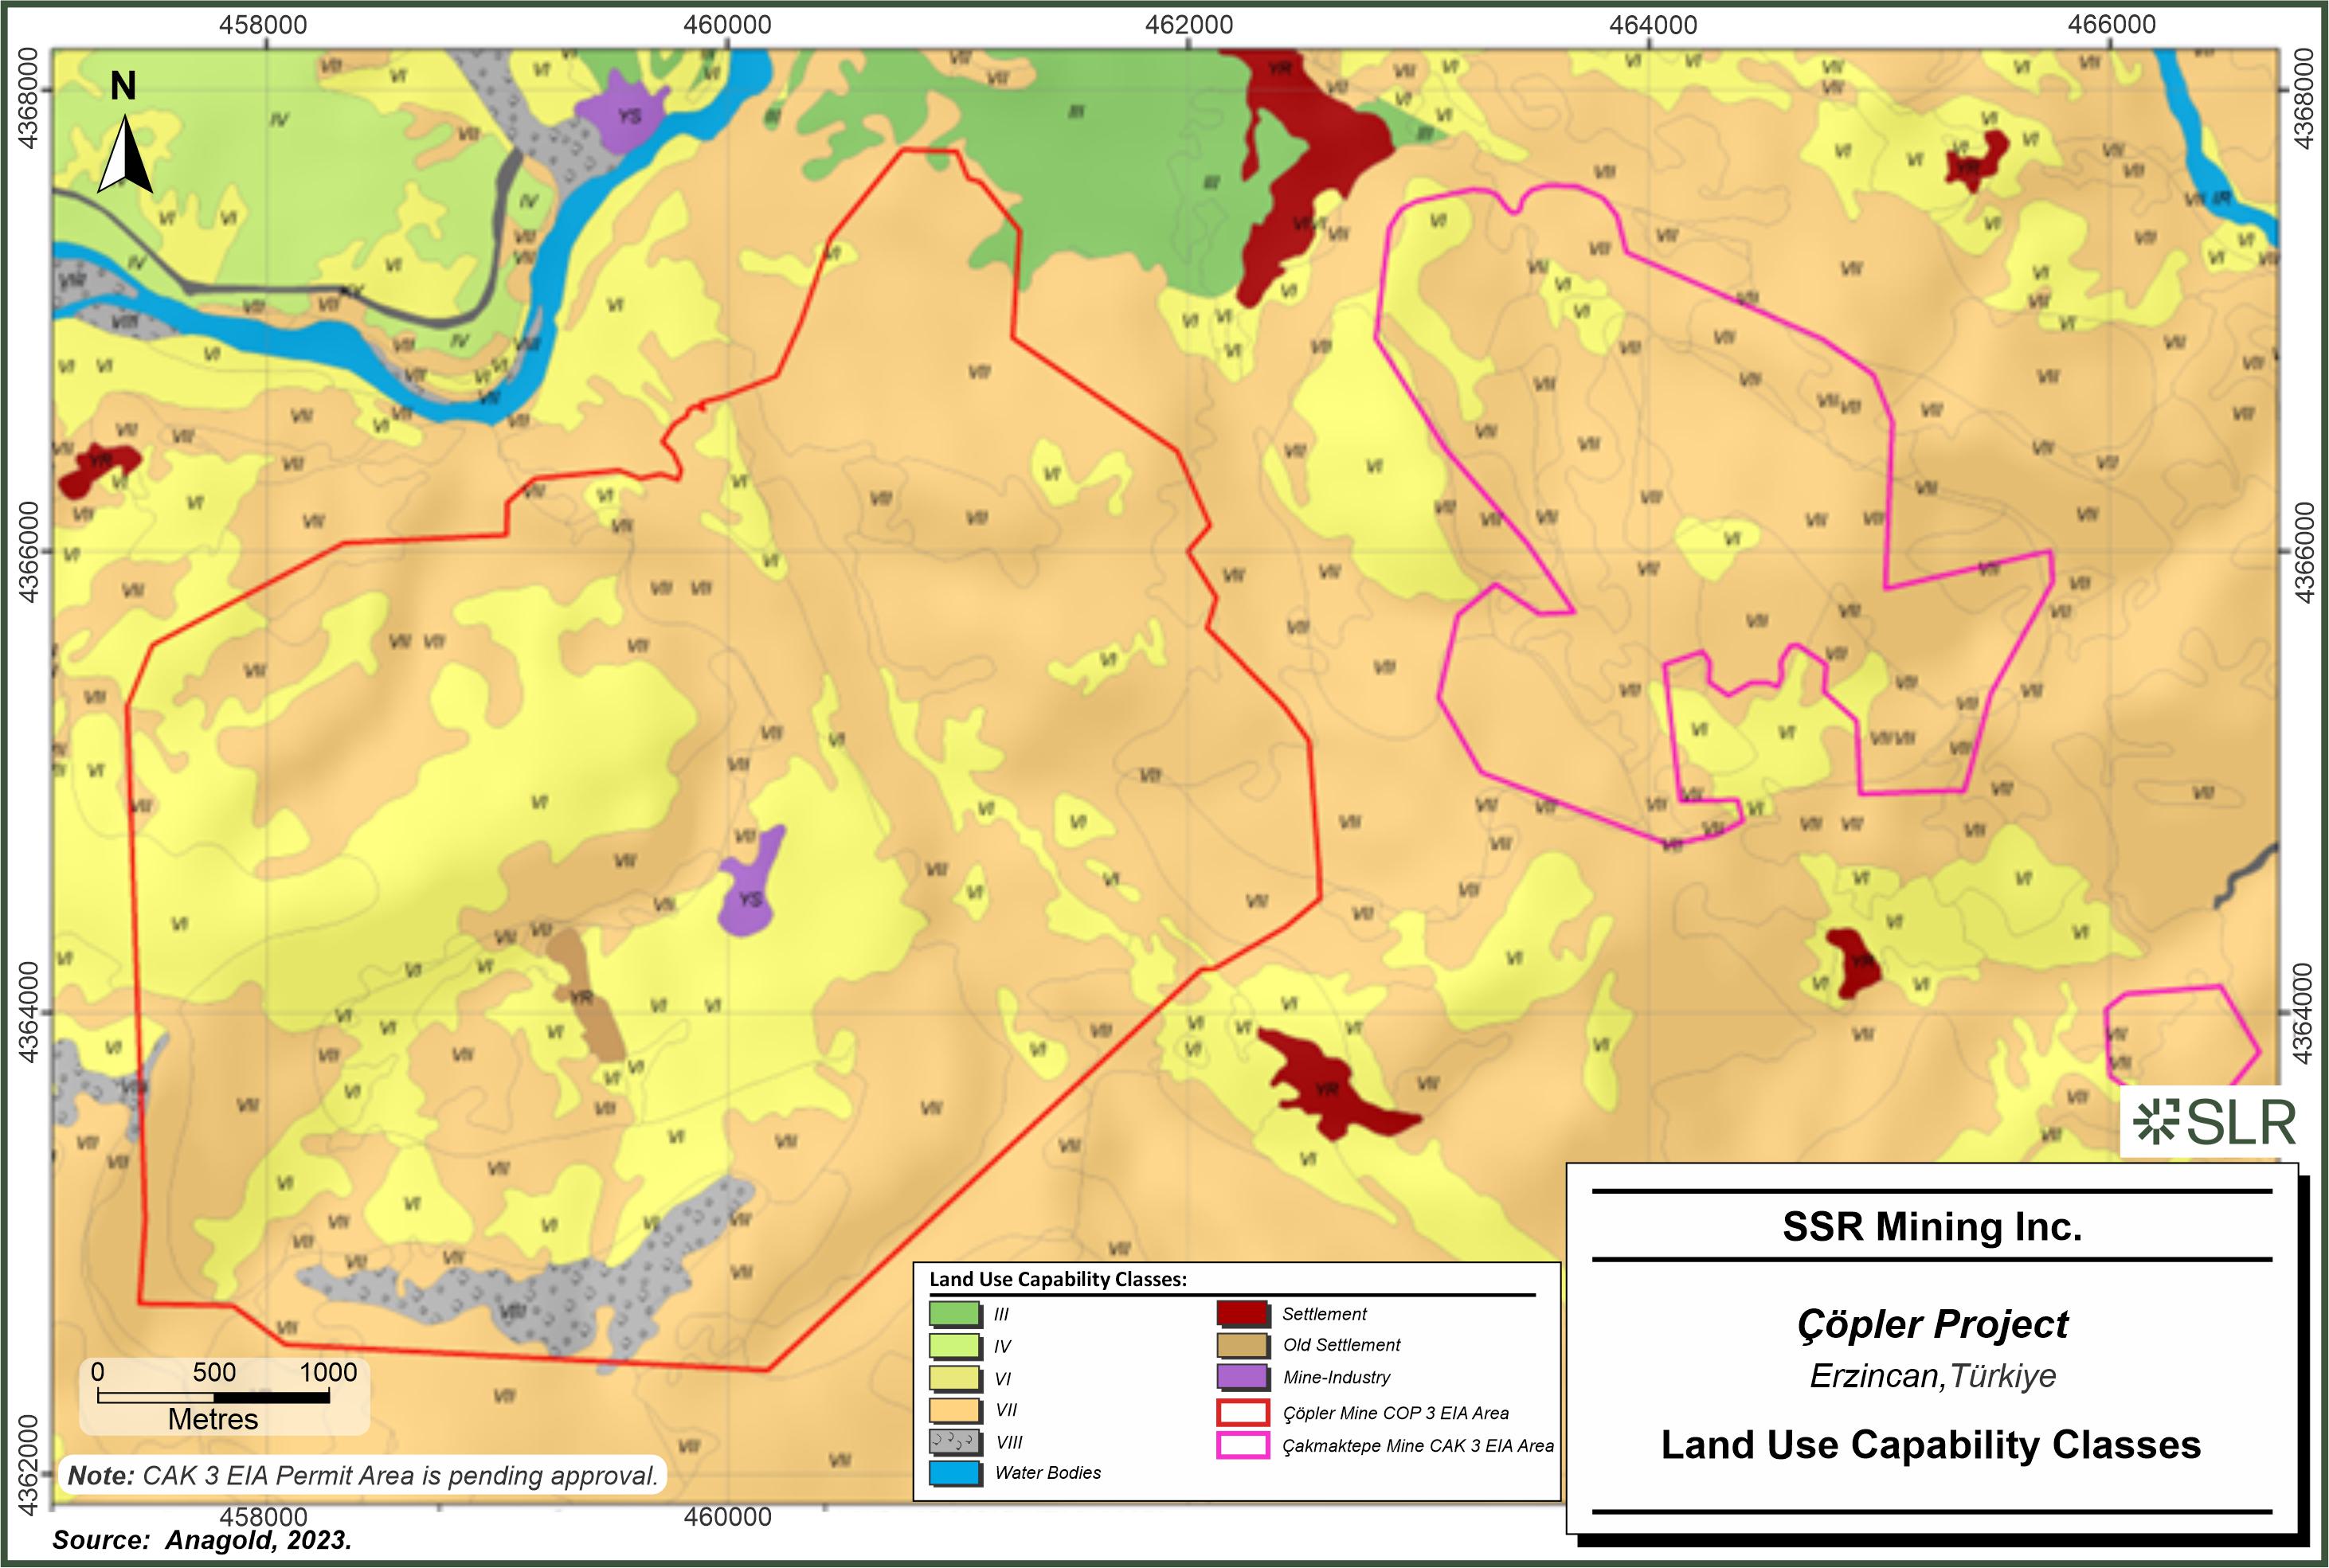2329x1568 pixels.
Task: Click the 'Land Use Capability Classes:' legend heading
Action: click(1058, 1279)
